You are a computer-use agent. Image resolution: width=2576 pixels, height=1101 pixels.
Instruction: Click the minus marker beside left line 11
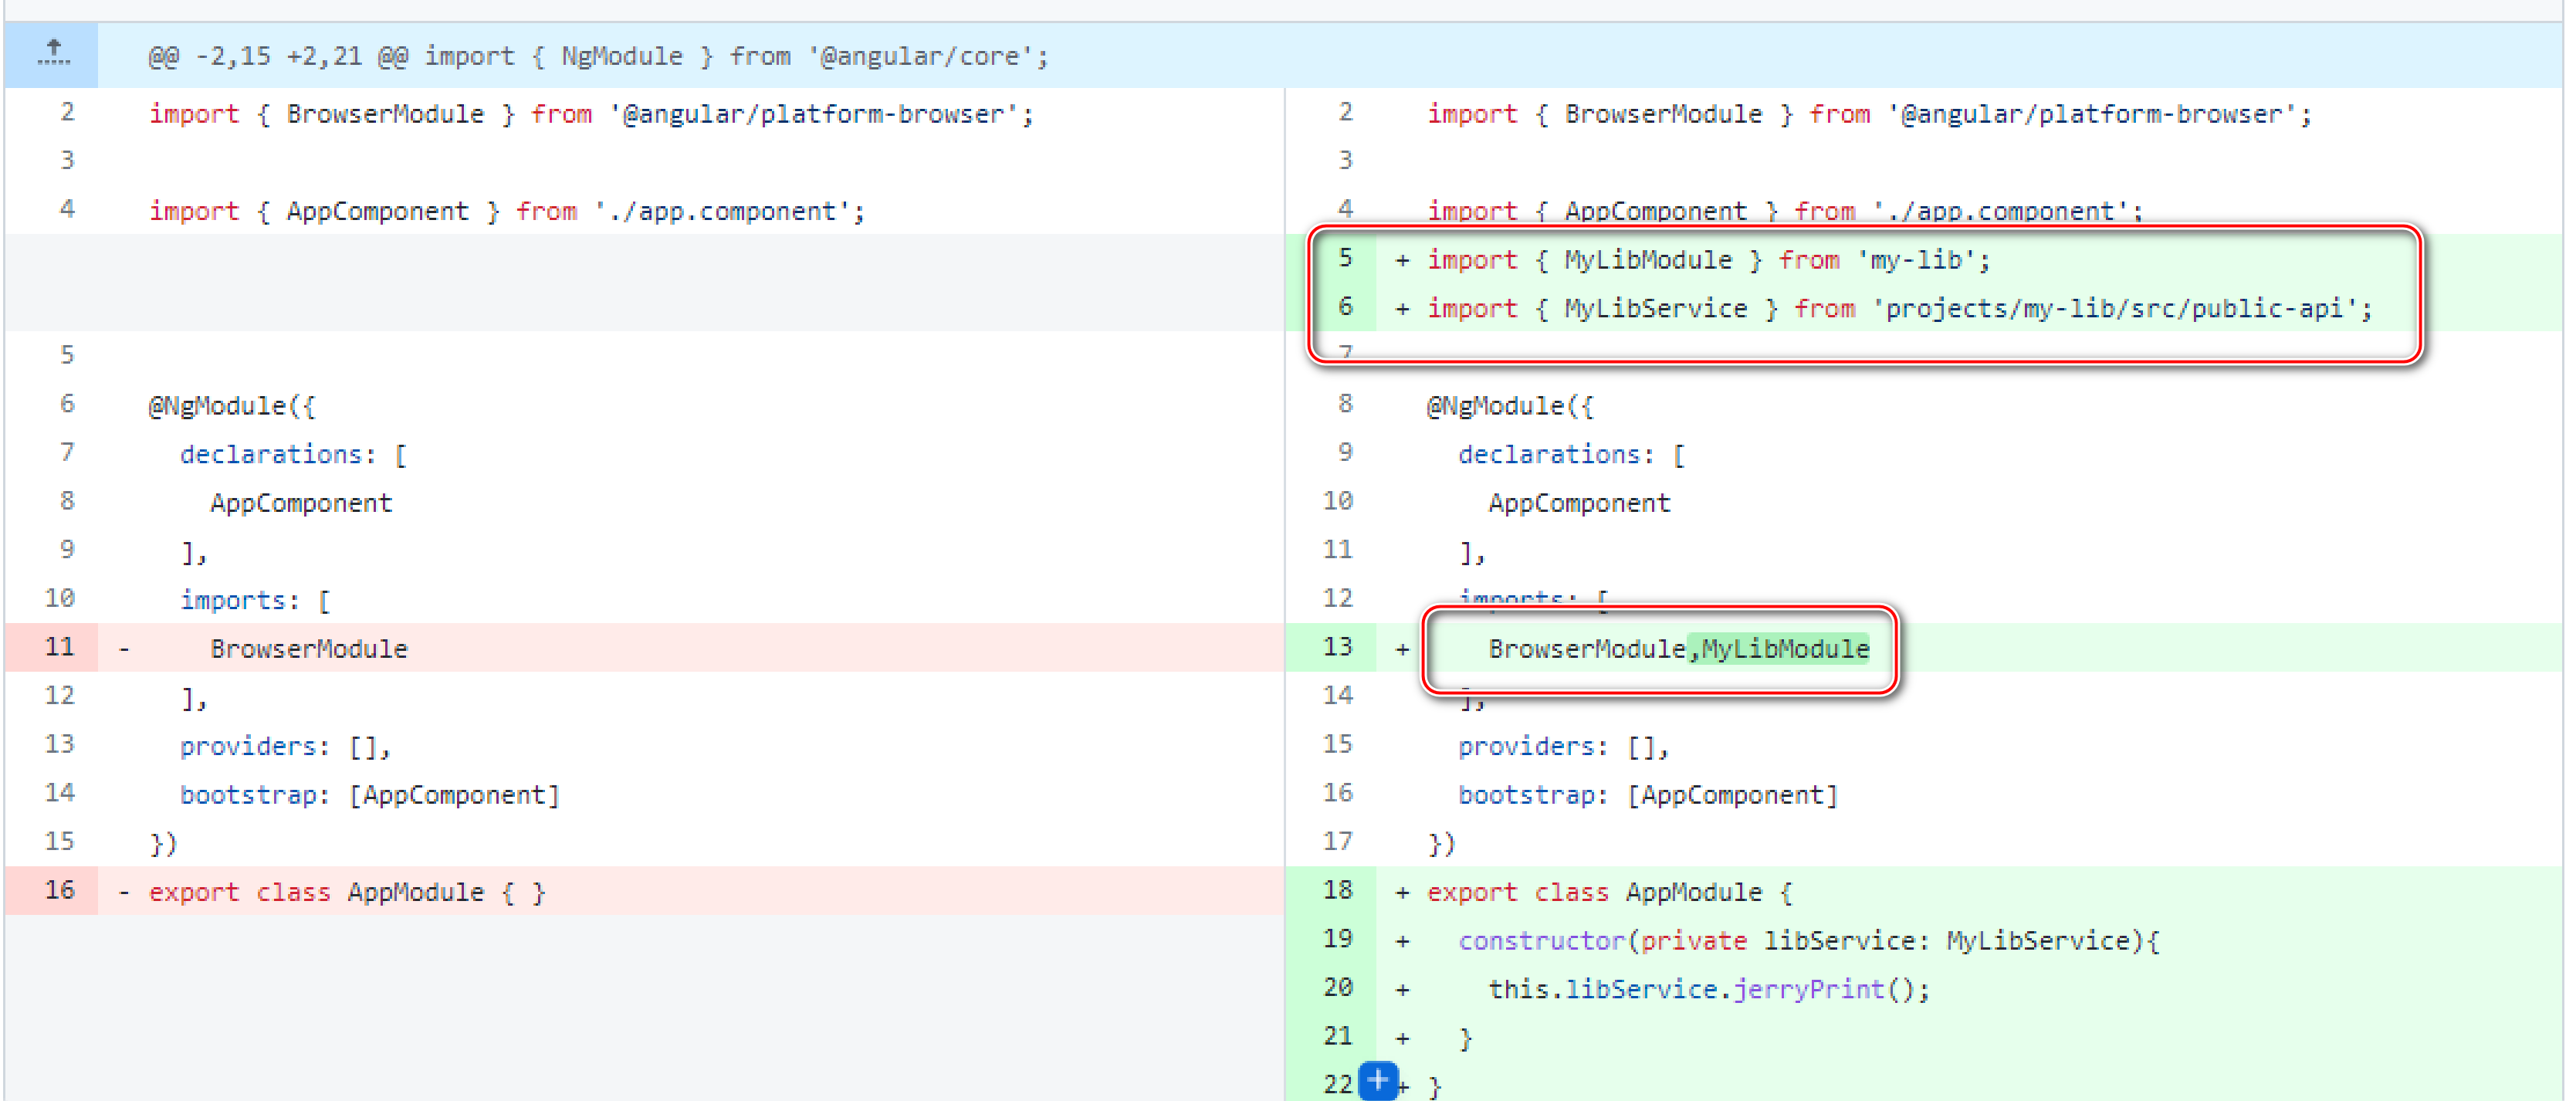tap(124, 649)
